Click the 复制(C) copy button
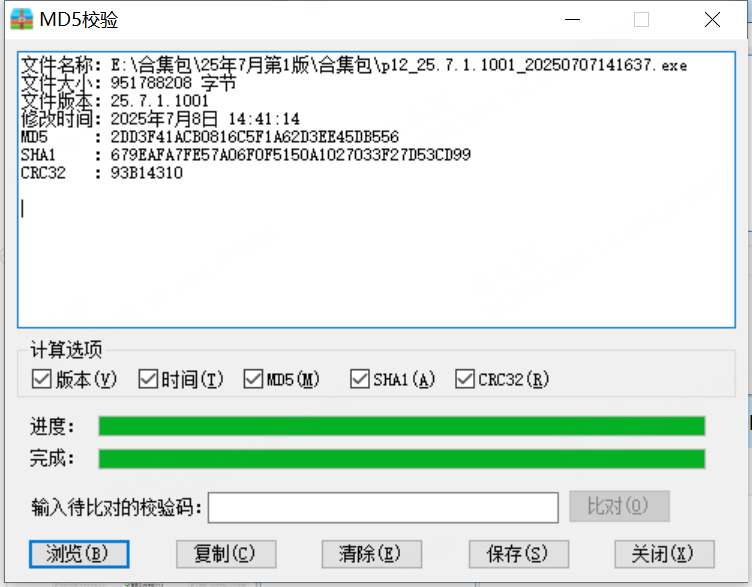Image resolution: width=752 pixels, height=587 pixels. coord(226,554)
